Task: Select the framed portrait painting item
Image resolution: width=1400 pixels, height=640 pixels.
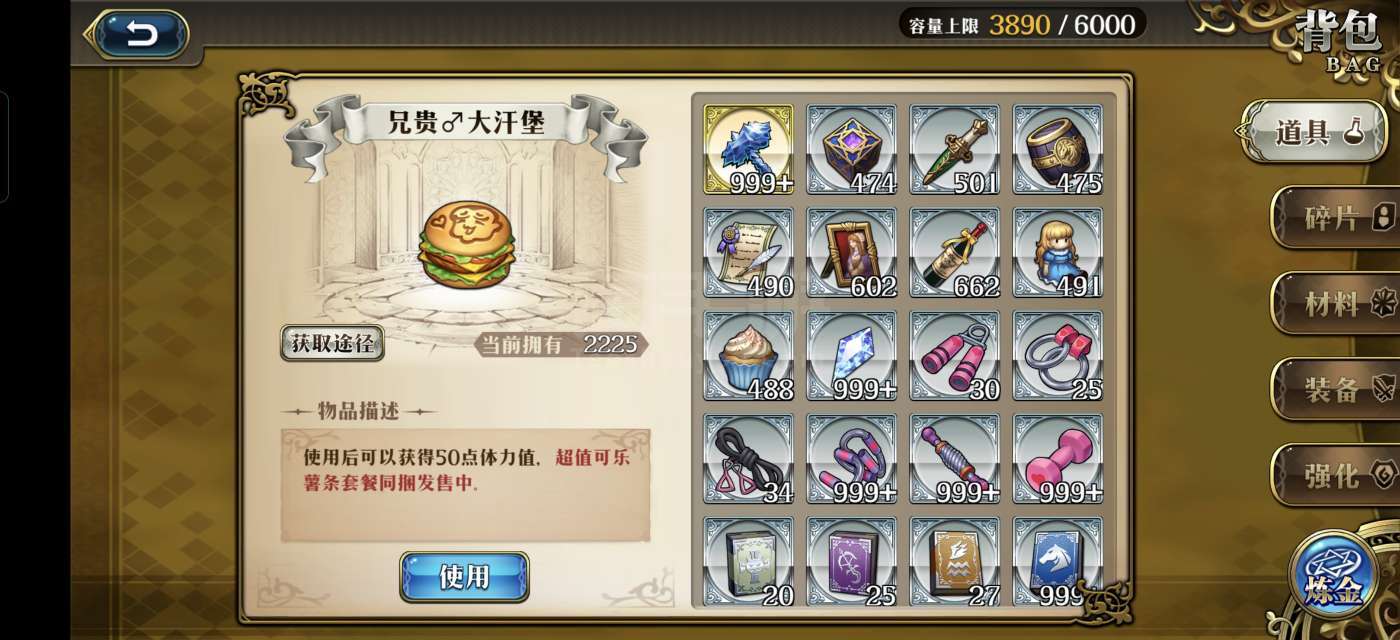Action: (x=852, y=252)
